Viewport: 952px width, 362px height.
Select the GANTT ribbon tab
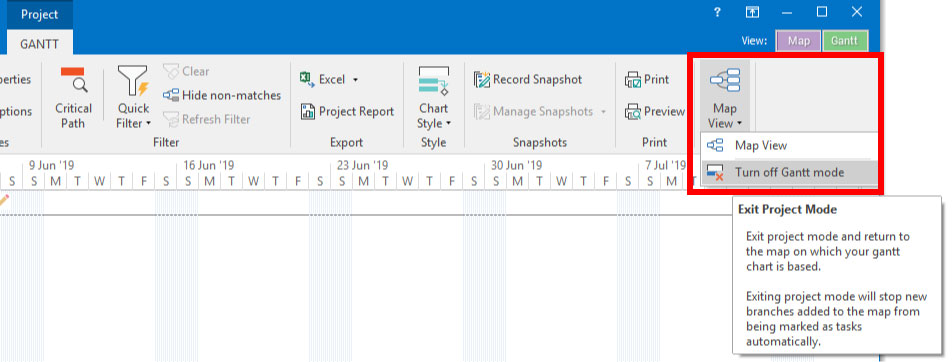point(40,44)
